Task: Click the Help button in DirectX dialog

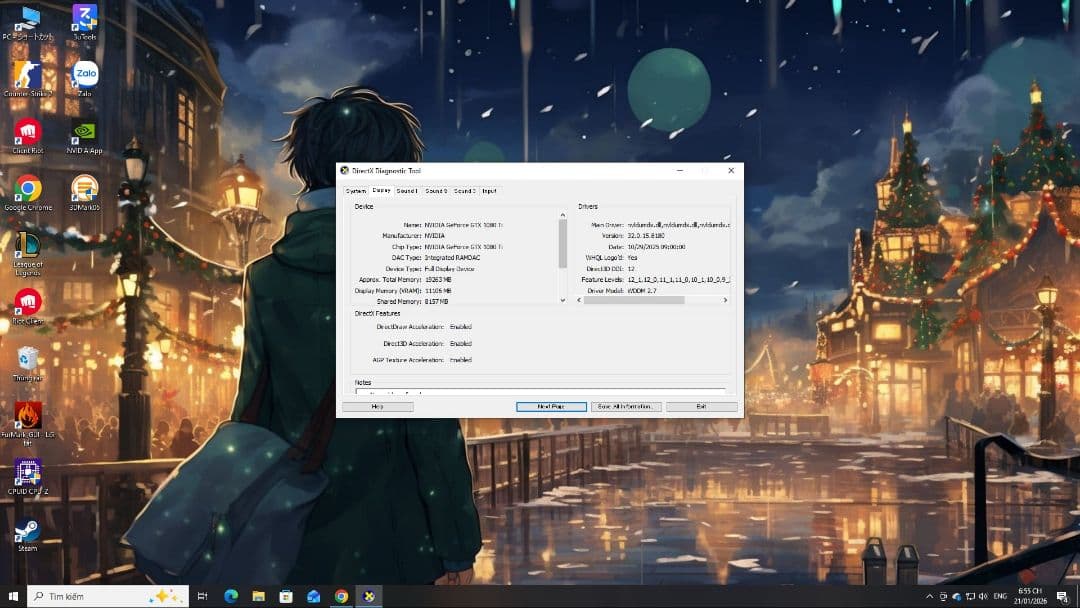Action: pyautogui.click(x=377, y=407)
